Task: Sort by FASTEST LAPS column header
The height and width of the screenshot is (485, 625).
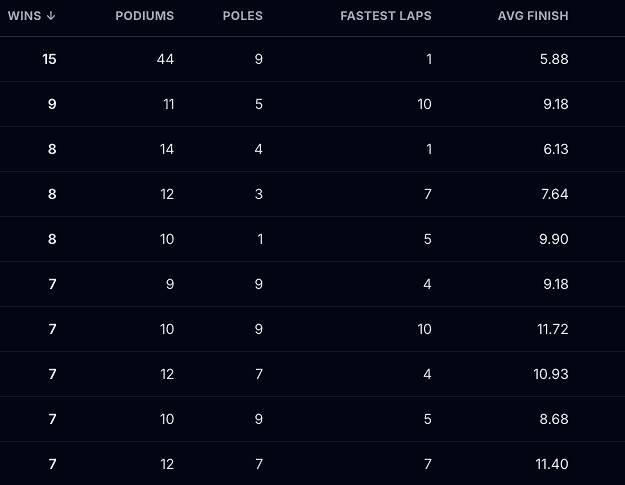Action: [386, 16]
